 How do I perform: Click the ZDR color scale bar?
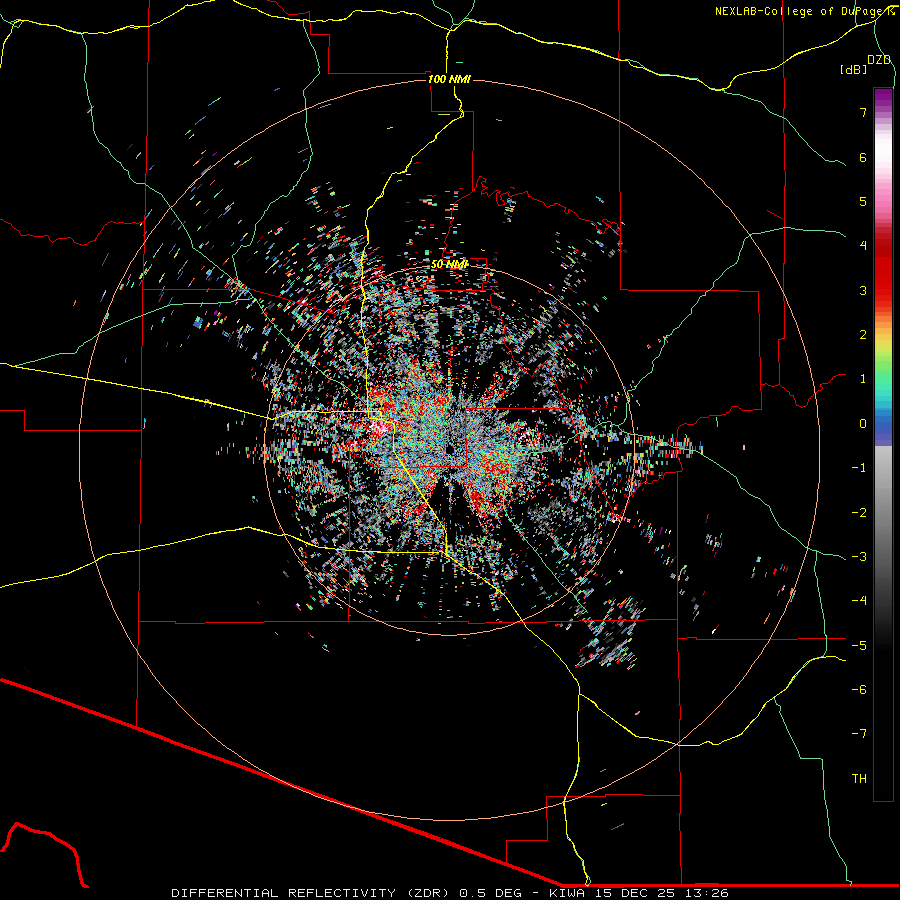[x=883, y=444]
